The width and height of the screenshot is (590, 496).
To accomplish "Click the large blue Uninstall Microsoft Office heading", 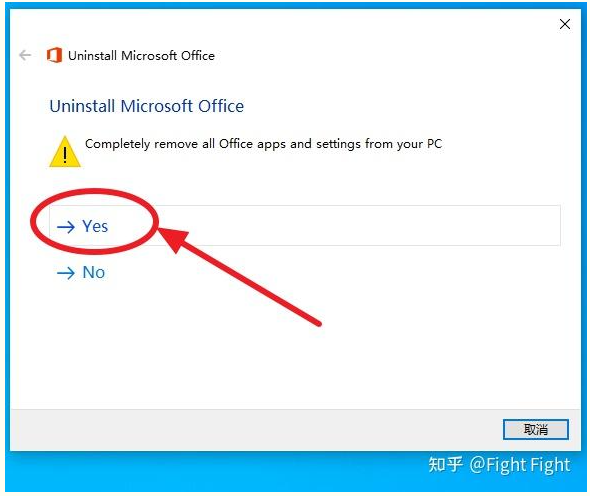I will pos(147,106).
